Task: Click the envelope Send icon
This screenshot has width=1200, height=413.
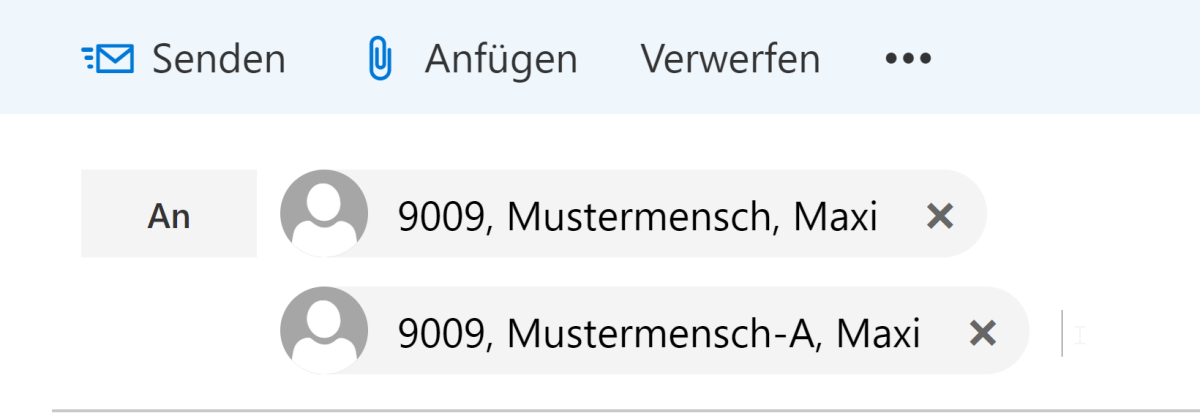Action: pyautogui.click(x=108, y=59)
